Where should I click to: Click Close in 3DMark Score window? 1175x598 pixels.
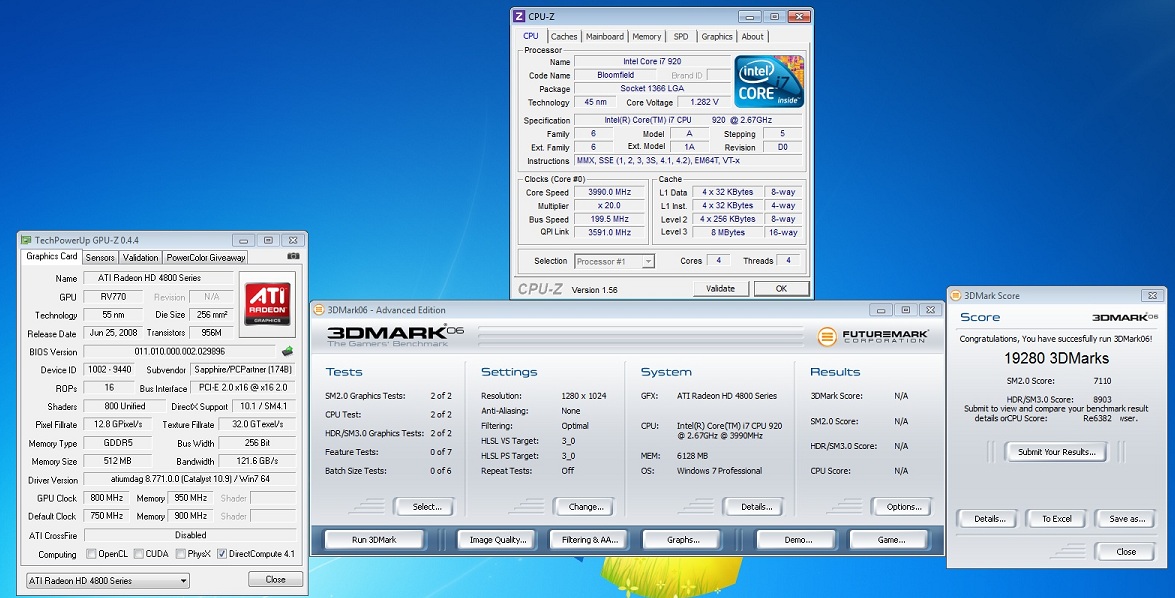(1126, 552)
